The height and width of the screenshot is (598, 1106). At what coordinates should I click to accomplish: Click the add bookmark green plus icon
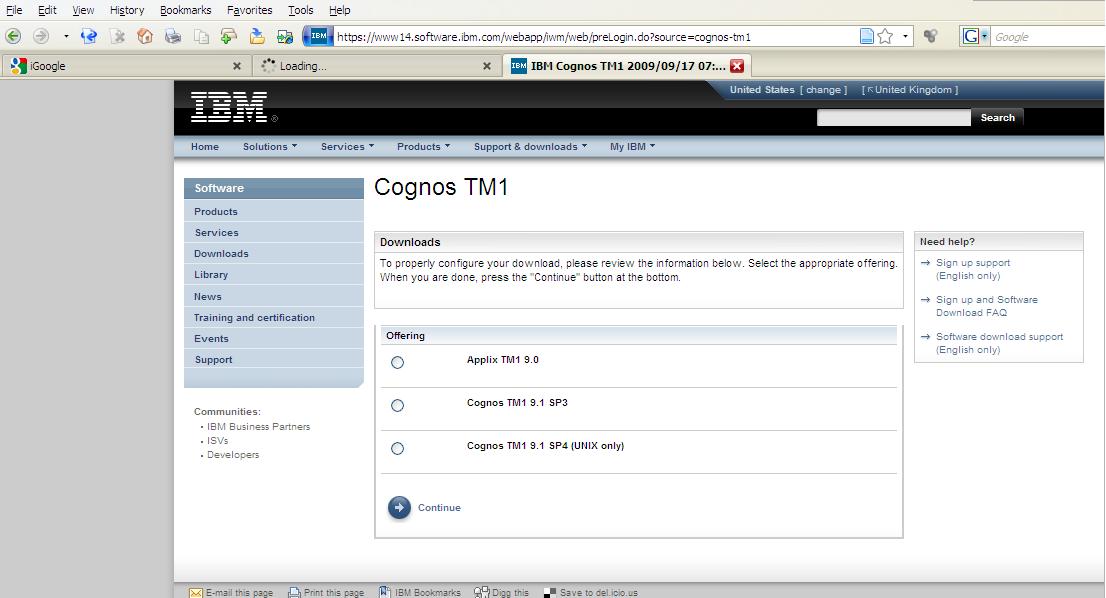click(229, 36)
